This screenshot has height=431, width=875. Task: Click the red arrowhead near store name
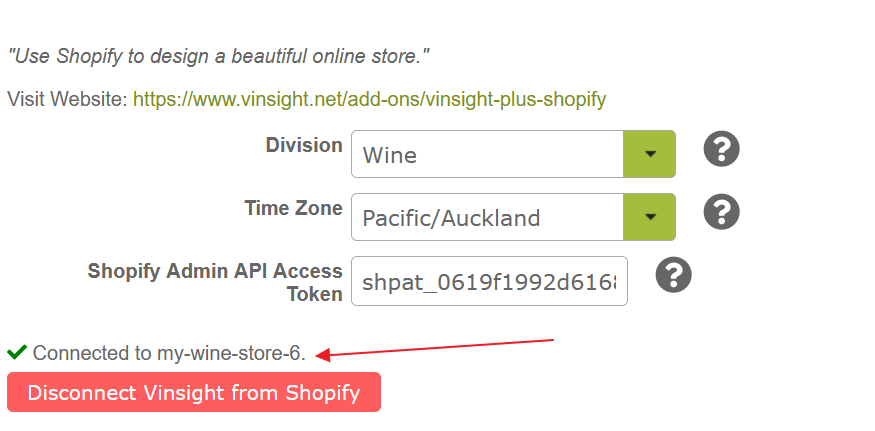(324, 355)
